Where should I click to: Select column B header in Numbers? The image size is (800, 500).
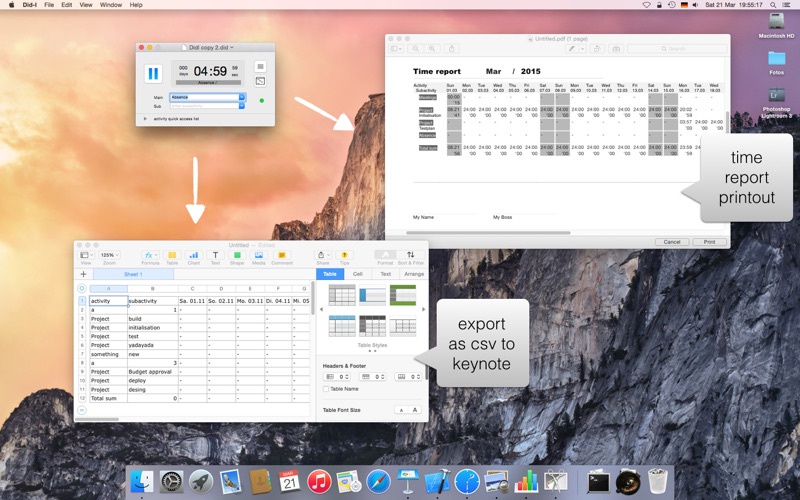coord(153,289)
